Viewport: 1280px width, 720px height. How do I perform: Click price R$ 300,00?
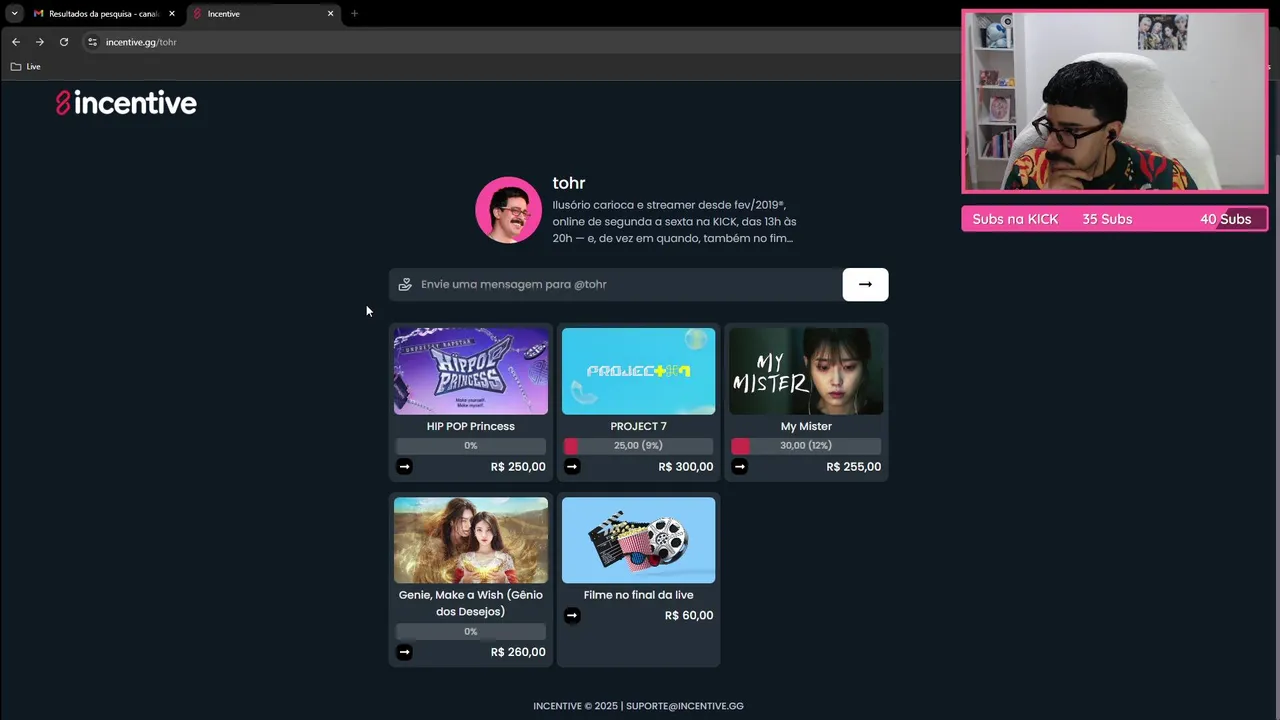pos(686,467)
